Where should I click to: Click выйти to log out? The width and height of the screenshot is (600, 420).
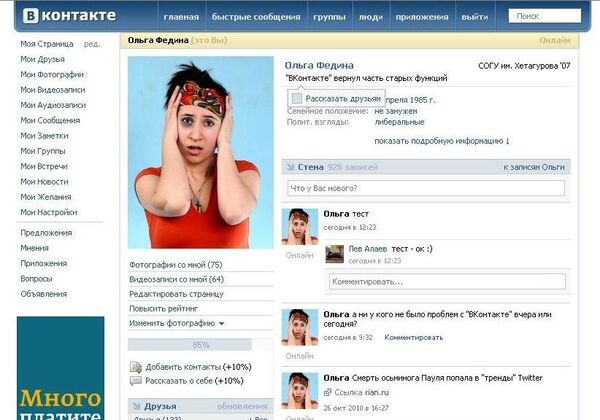click(475, 17)
